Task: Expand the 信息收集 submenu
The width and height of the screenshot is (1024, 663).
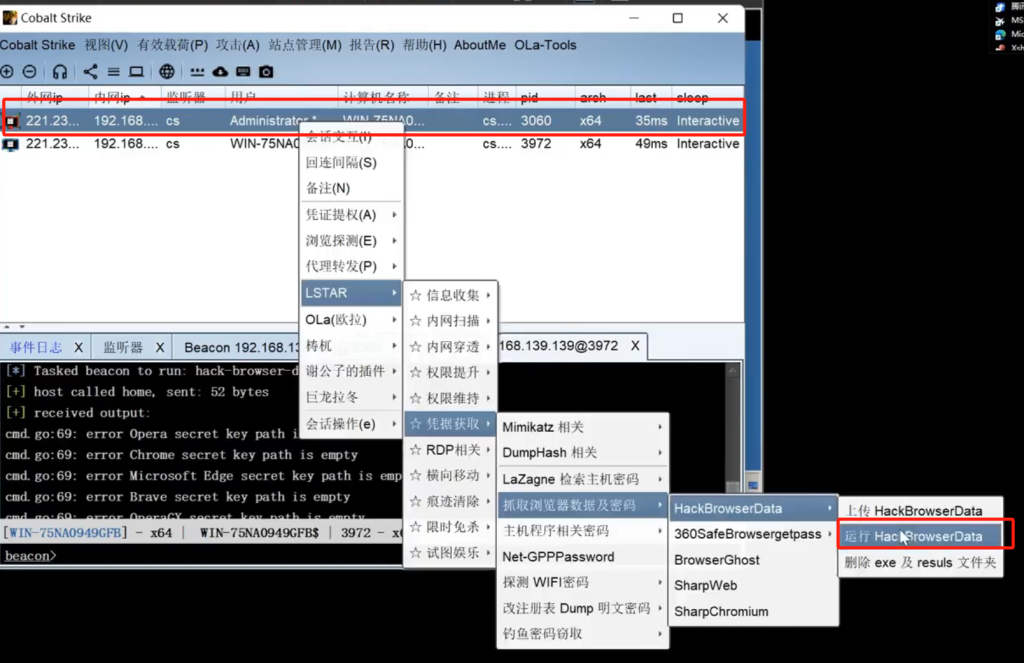Action: tap(451, 295)
